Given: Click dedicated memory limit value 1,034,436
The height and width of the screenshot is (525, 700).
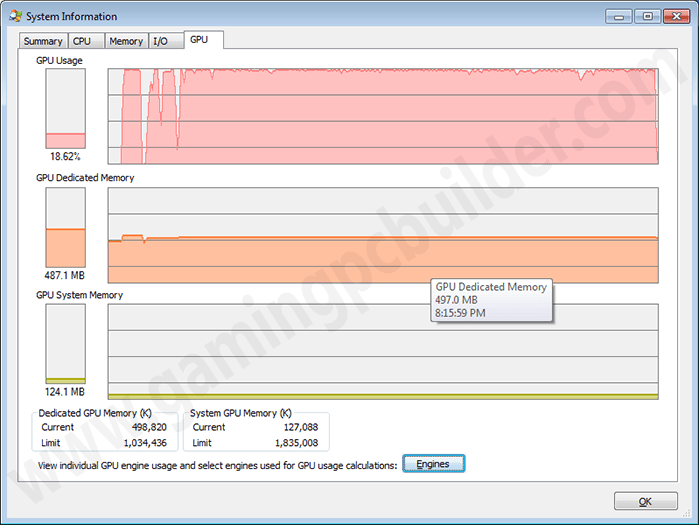Looking at the screenshot, I should (x=145, y=443).
